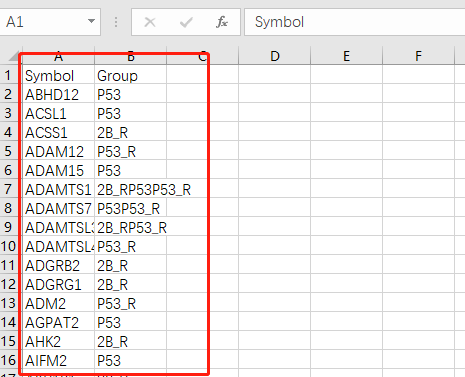Select column F header

pos(418,56)
